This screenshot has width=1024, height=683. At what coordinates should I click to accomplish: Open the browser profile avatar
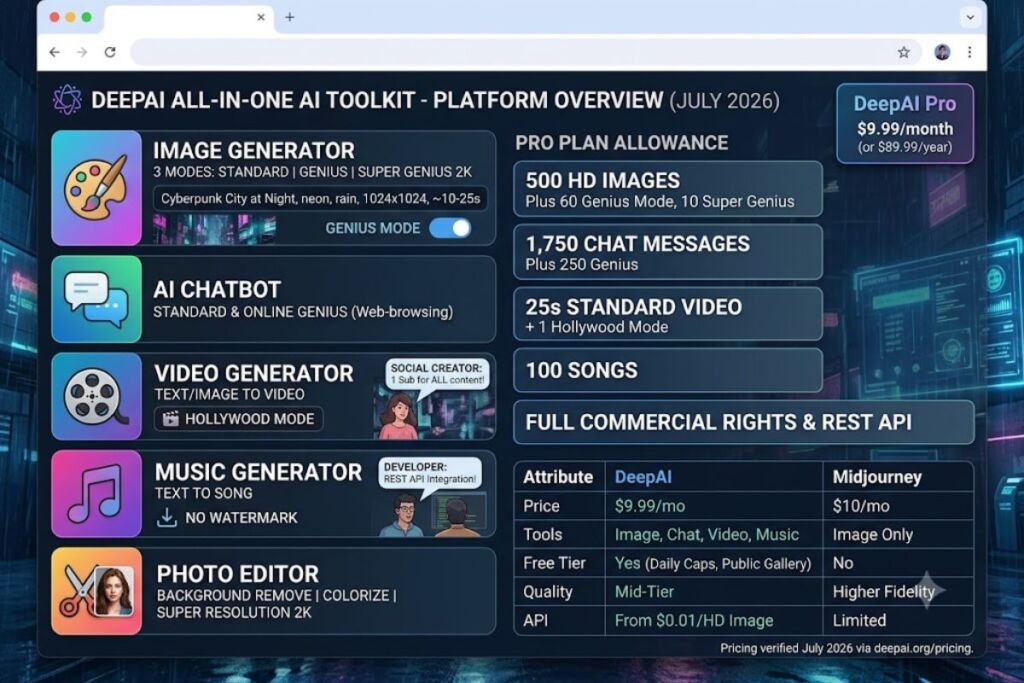point(942,52)
